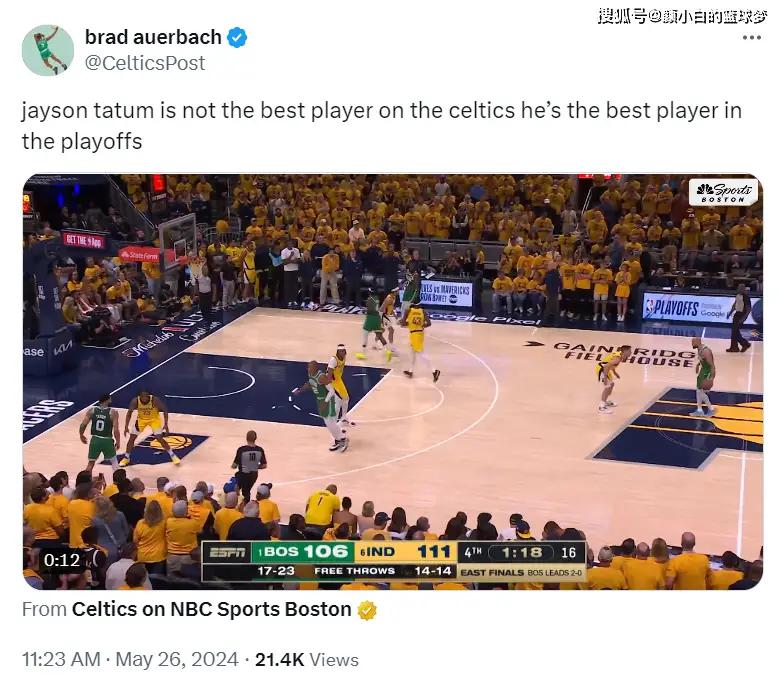Click the BOS 106 score on the scoreboard
Image resolution: width=782 pixels, height=691 pixels.
coord(304,552)
